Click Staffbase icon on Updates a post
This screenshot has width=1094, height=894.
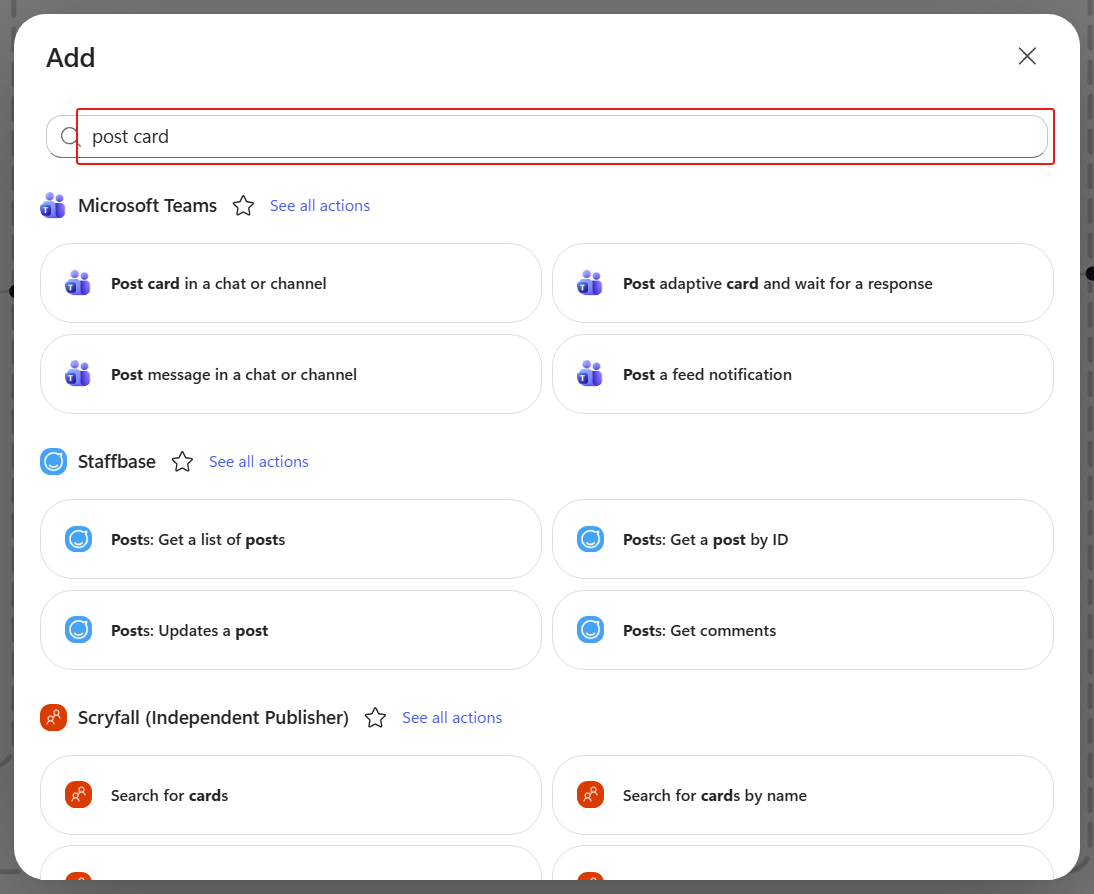pos(78,630)
